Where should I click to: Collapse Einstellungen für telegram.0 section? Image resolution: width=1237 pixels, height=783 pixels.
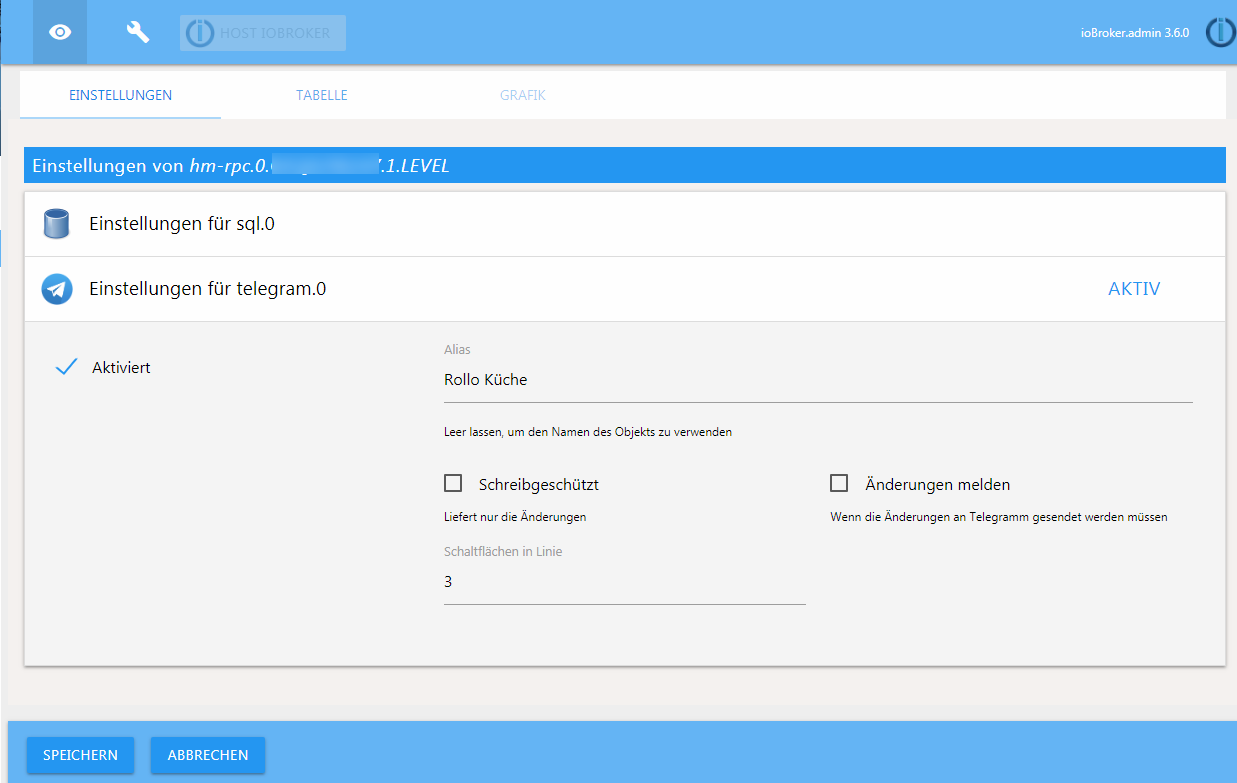[x=624, y=289]
